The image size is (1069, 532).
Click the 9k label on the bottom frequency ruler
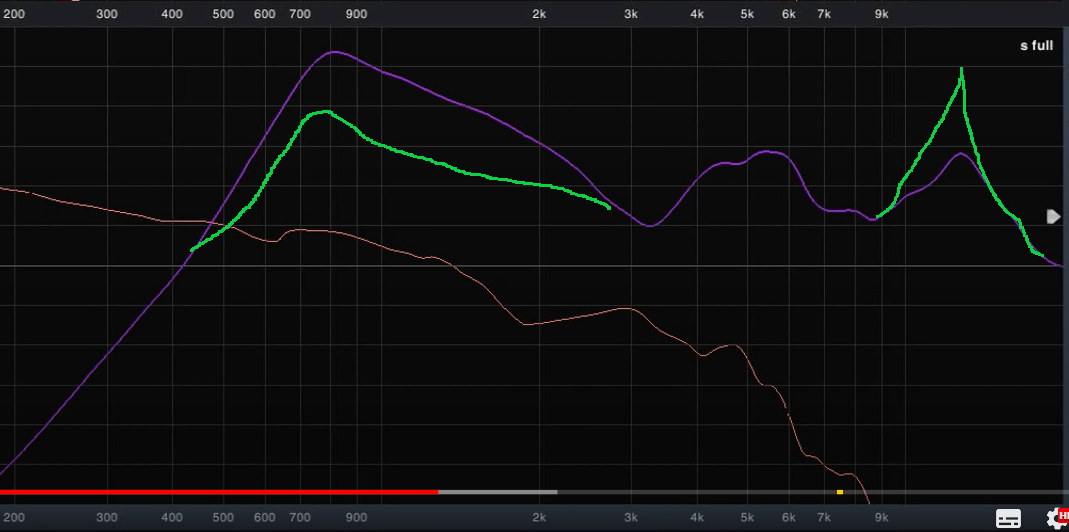click(x=882, y=518)
